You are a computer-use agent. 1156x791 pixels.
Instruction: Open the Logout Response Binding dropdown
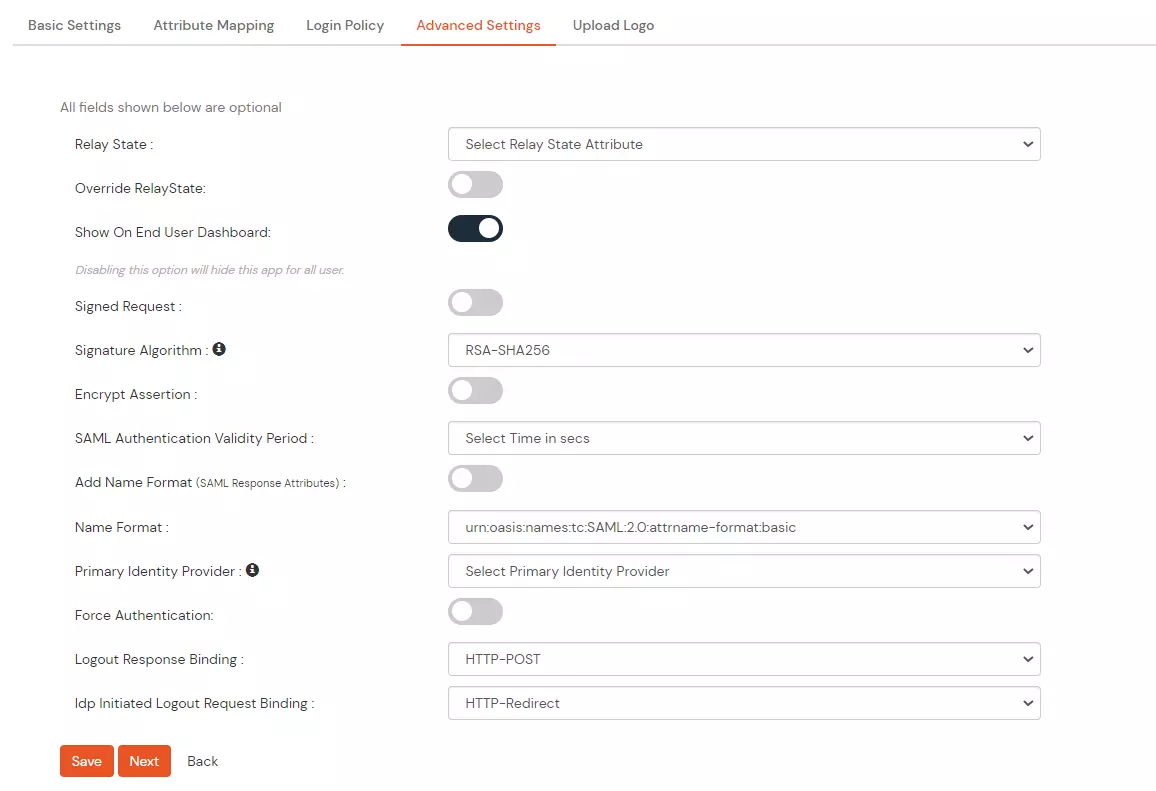point(744,659)
